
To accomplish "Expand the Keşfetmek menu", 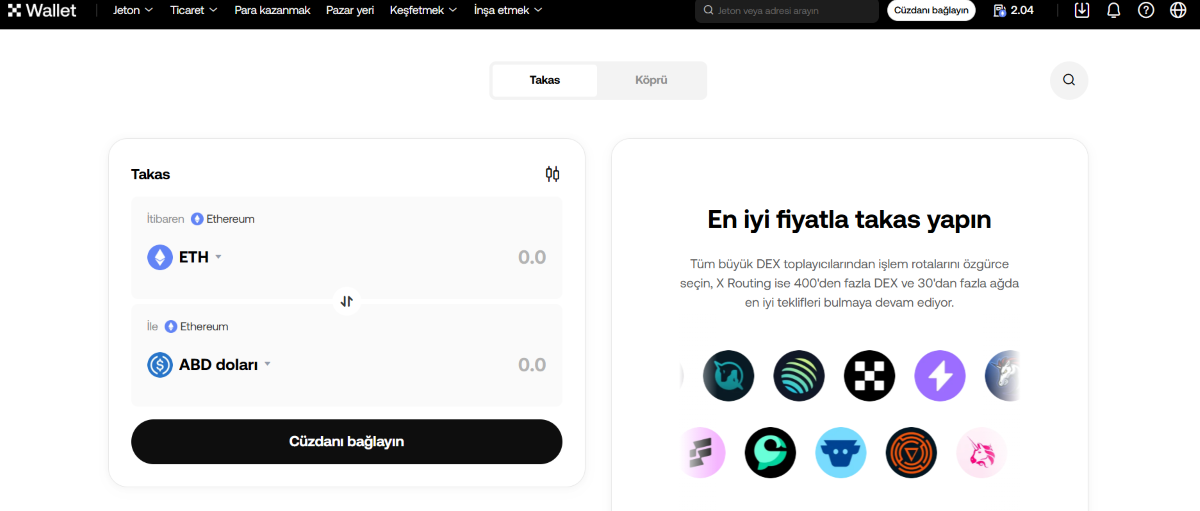I will tap(423, 10).
